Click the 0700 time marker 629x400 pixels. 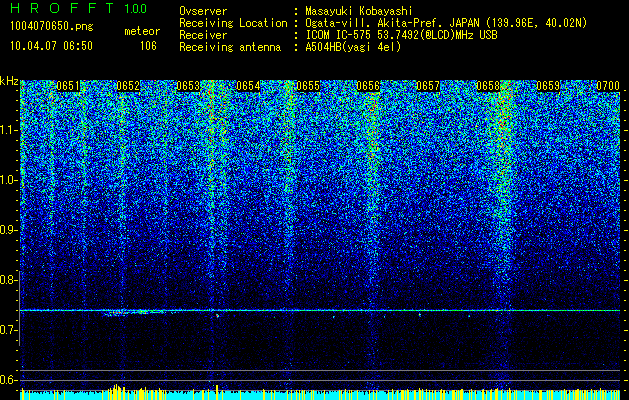point(608,86)
